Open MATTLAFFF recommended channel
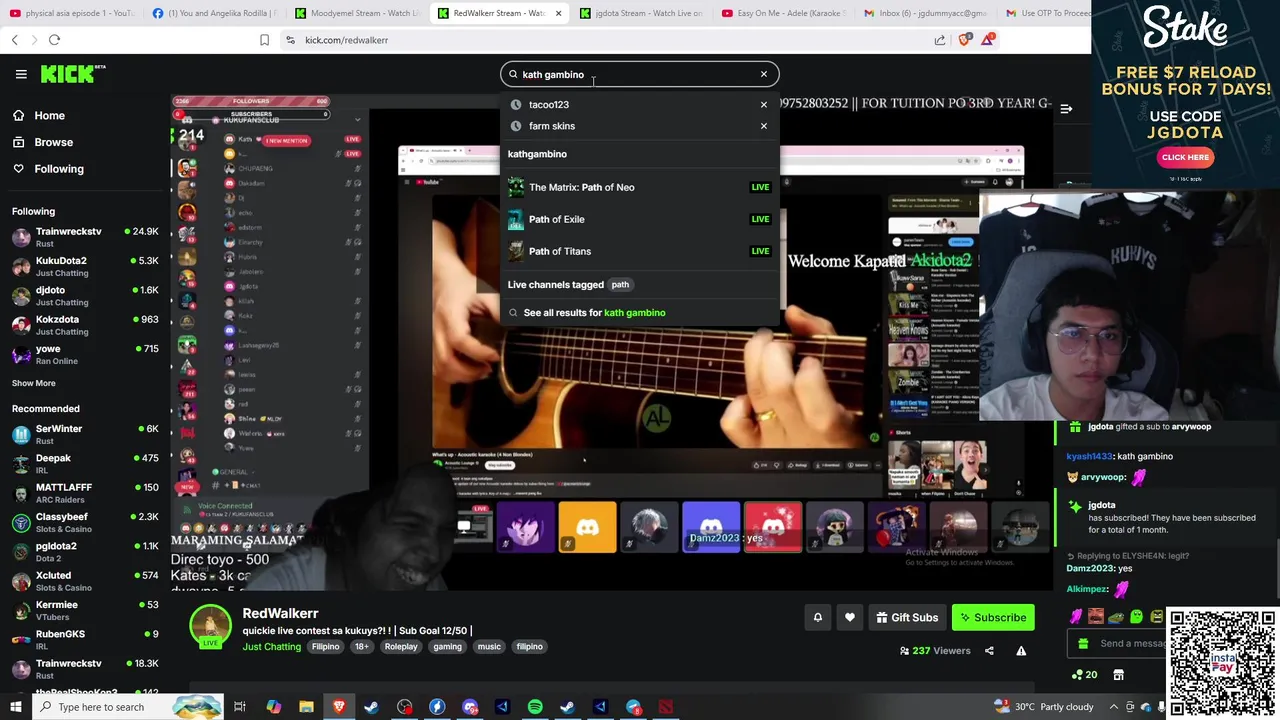Screen dimensions: 1280x720 85,493
